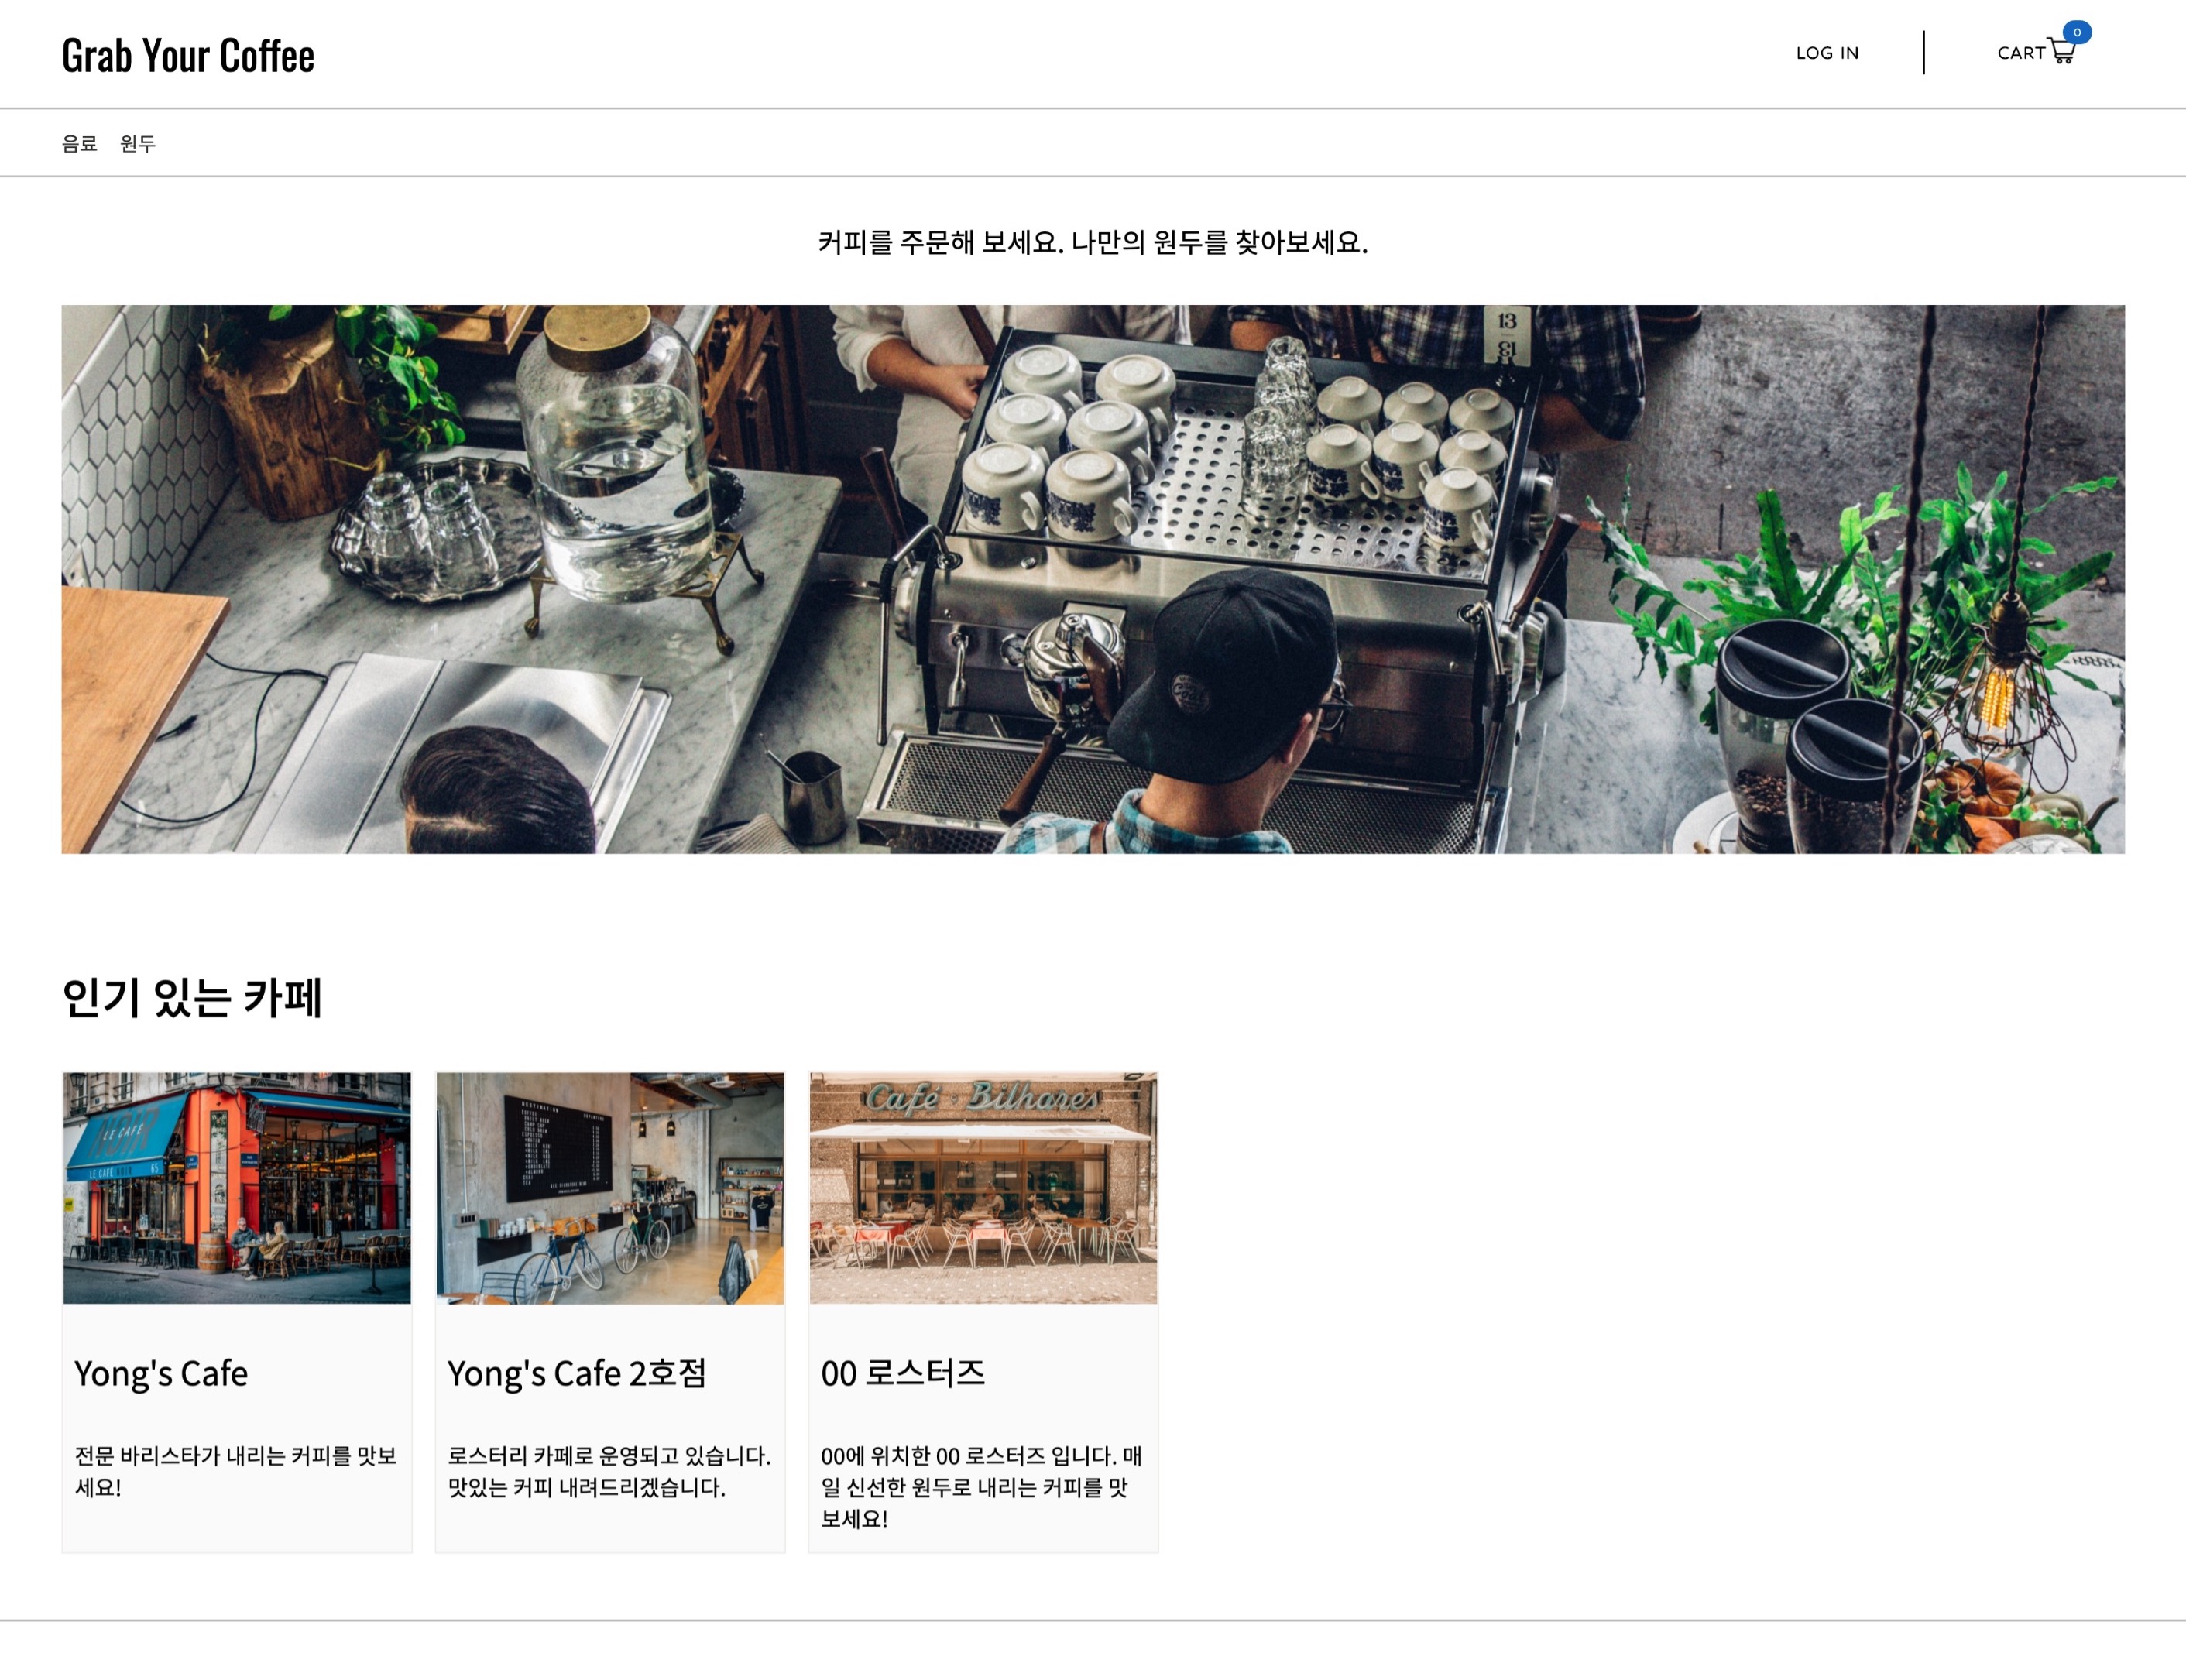The image size is (2186, 1680).
Task: Open the Yong's Cafe 2호점 interior photo
Action: click(610, 1188)
